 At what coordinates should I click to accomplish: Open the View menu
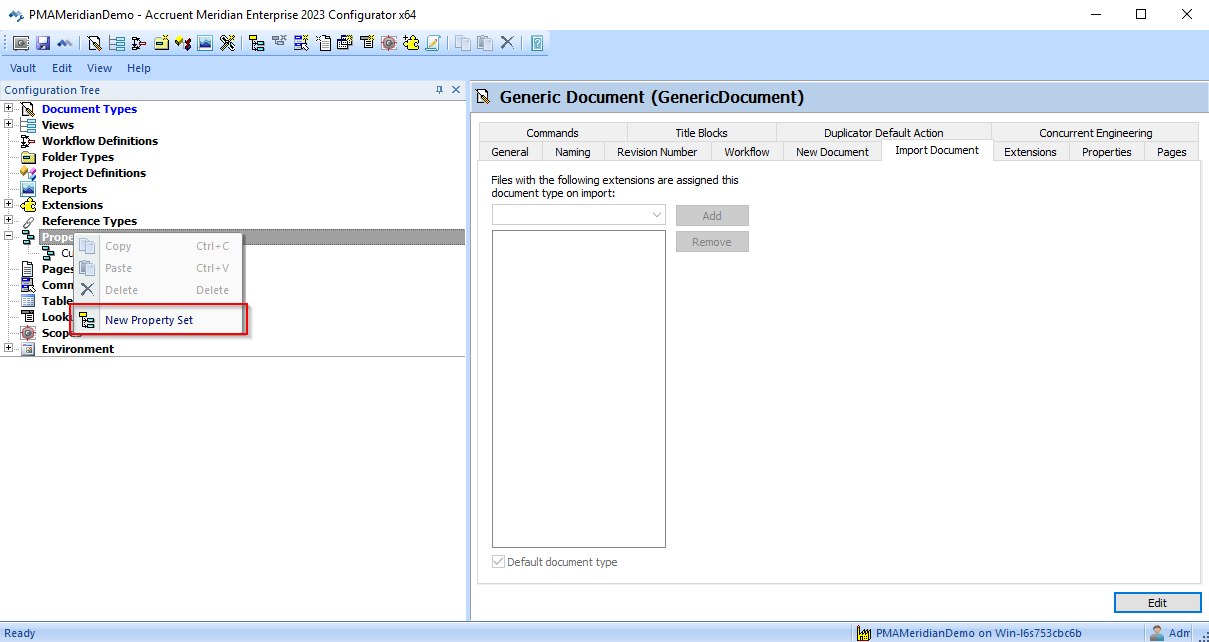coord(99,68)
